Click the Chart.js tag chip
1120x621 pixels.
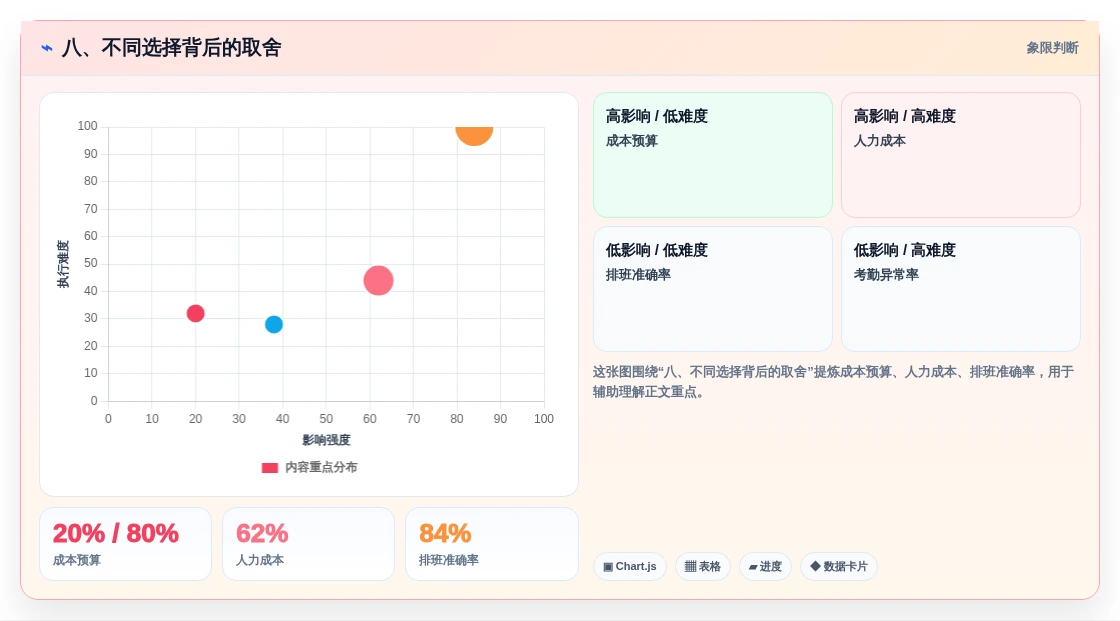pos(630,567)
